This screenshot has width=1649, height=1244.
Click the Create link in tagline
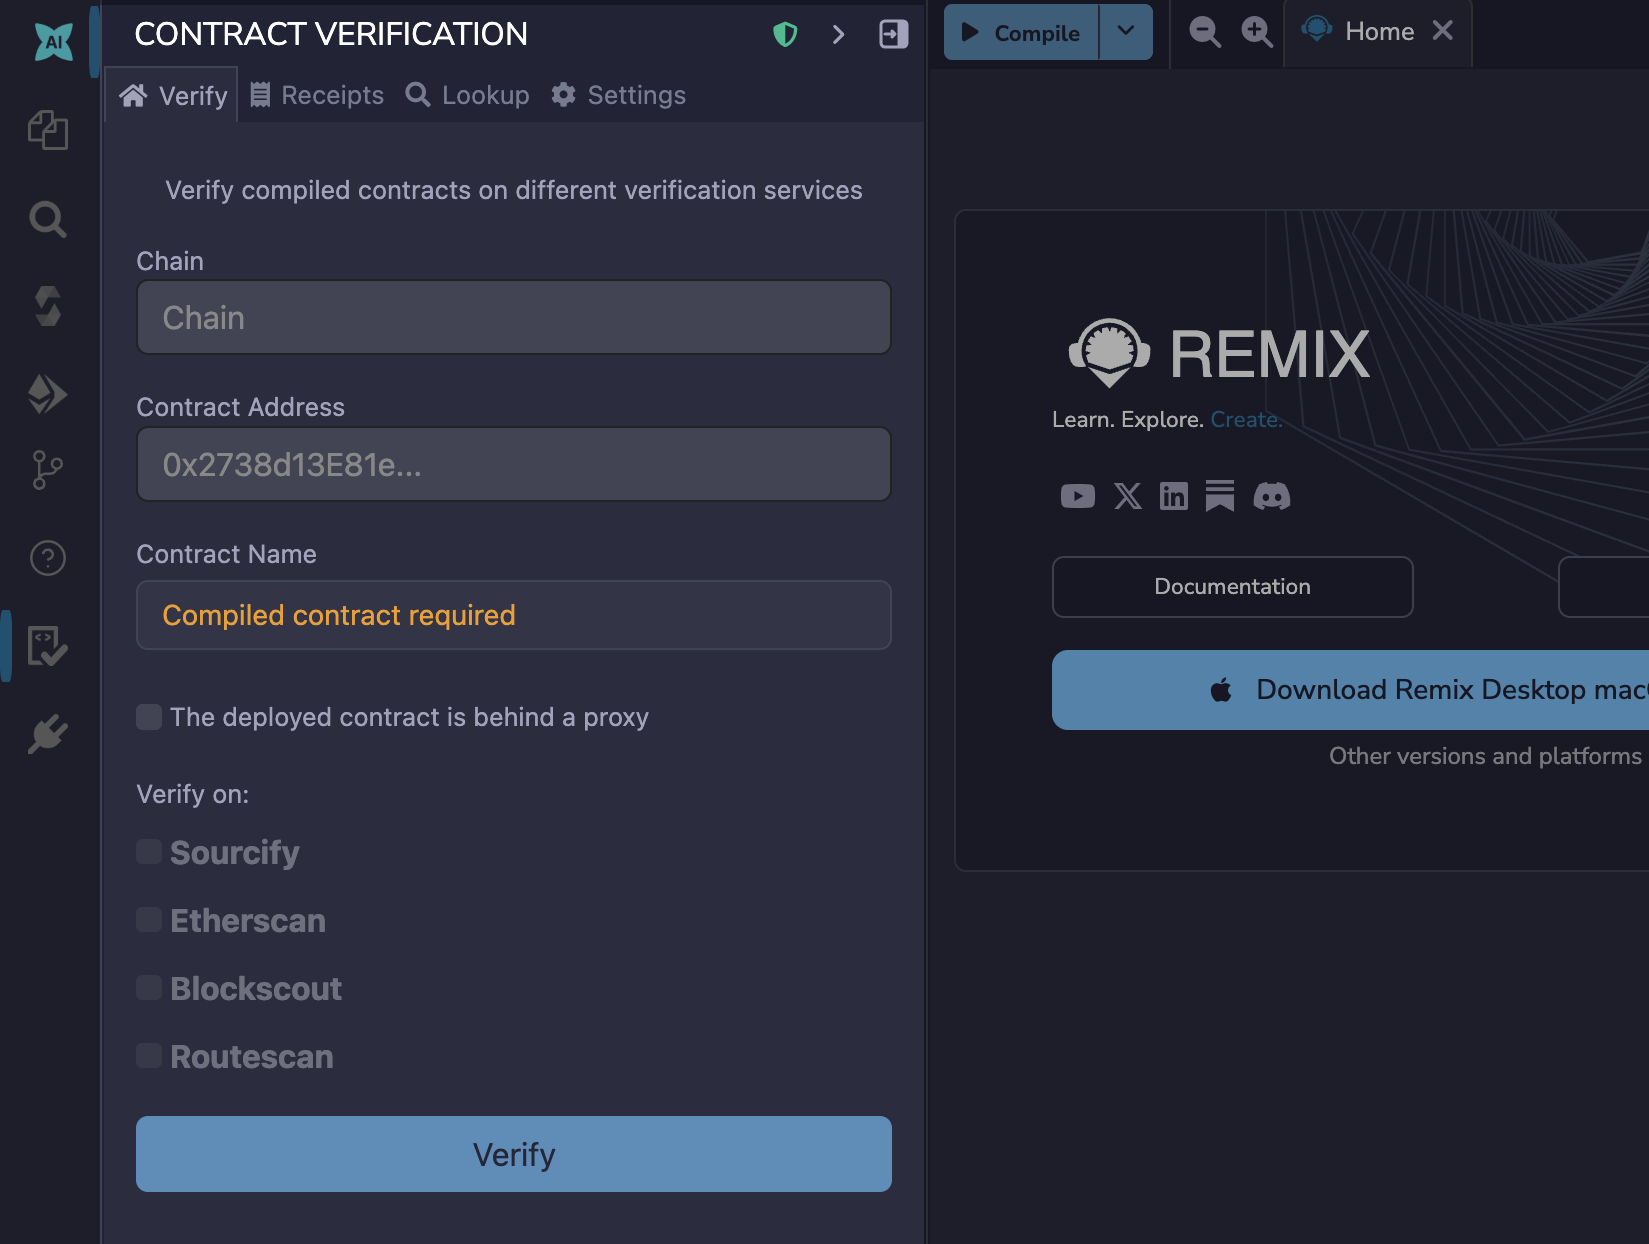[x=1246, y=419]
